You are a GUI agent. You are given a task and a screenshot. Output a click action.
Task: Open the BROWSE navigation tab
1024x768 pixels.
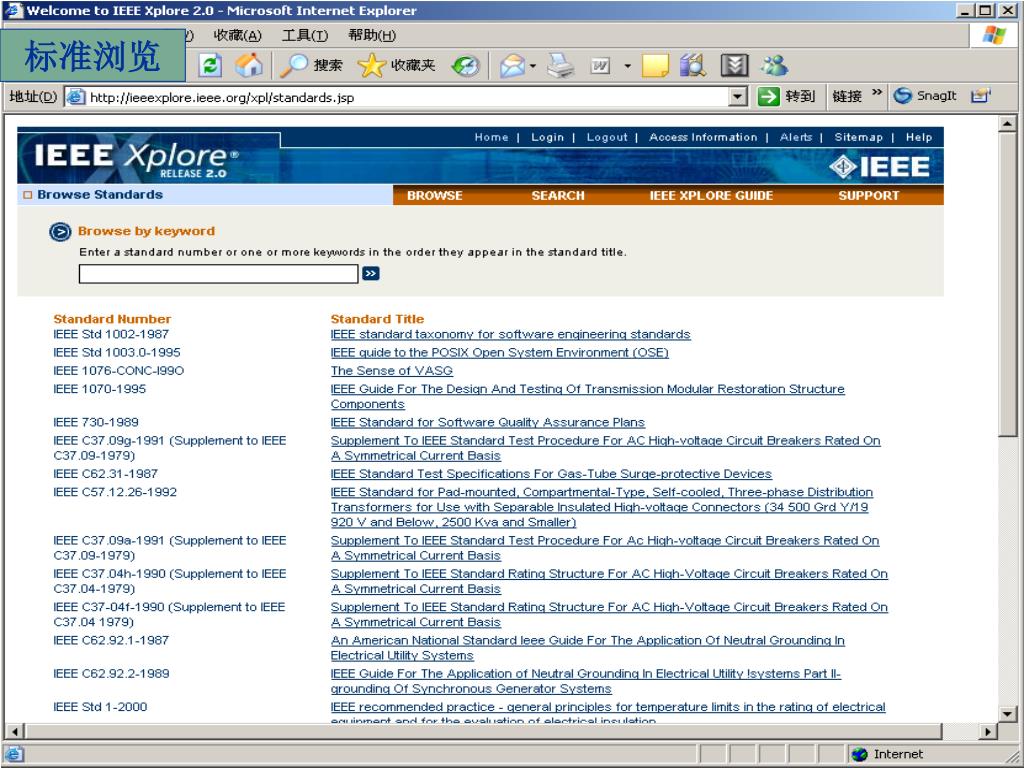tap(434, 195)
